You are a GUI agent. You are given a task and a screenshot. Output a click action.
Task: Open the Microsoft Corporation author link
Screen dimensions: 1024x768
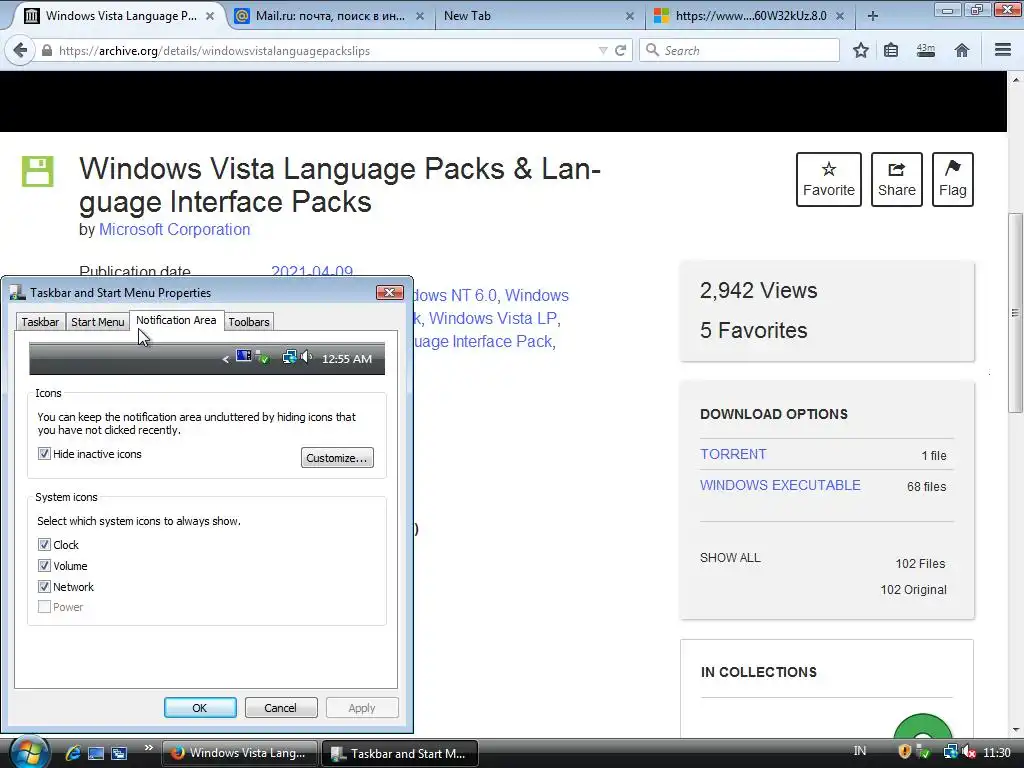174,229
